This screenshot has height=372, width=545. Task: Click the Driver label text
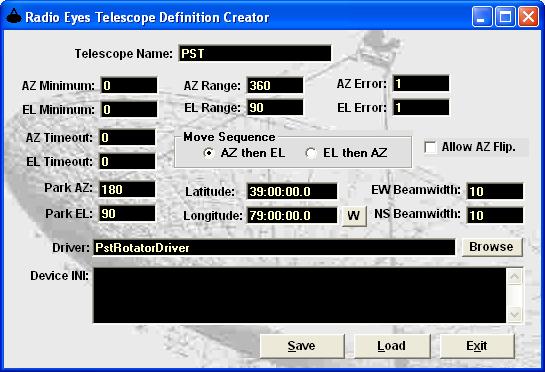pyautogui.click(x=71, y=248)
